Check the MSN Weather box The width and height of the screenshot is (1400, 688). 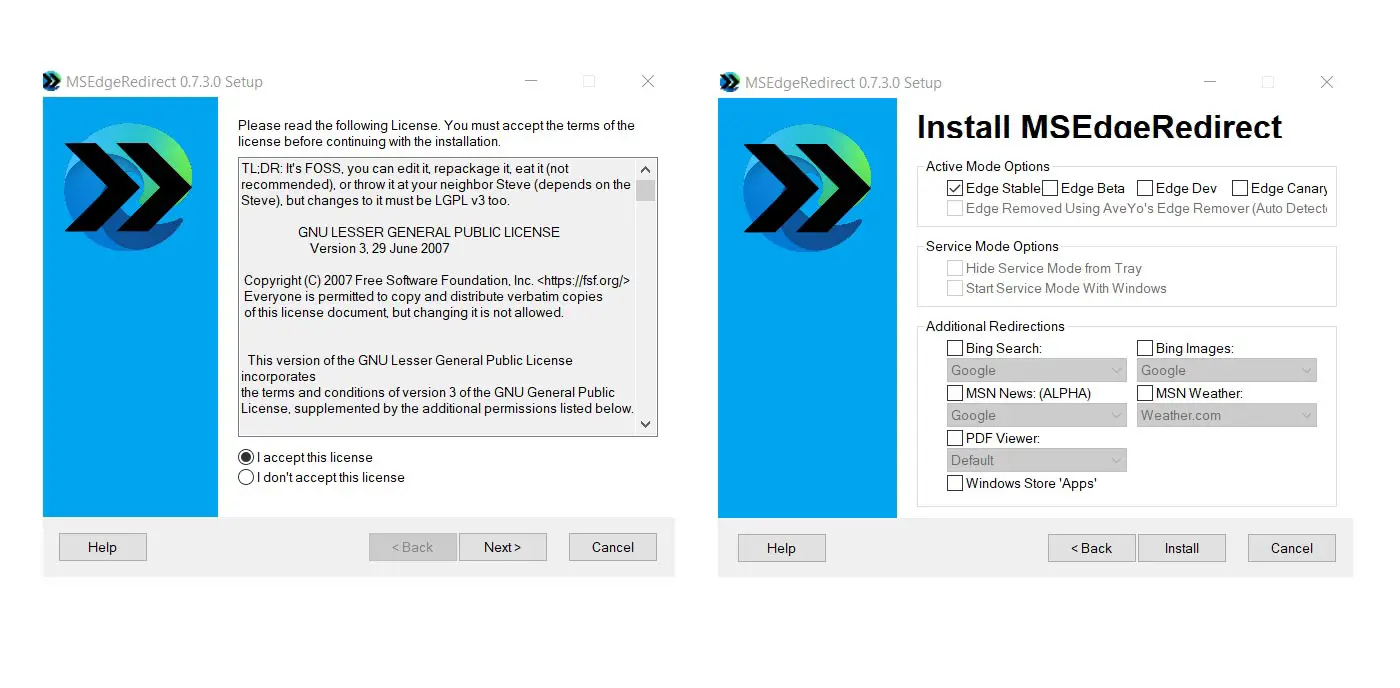coord(1145,393)
